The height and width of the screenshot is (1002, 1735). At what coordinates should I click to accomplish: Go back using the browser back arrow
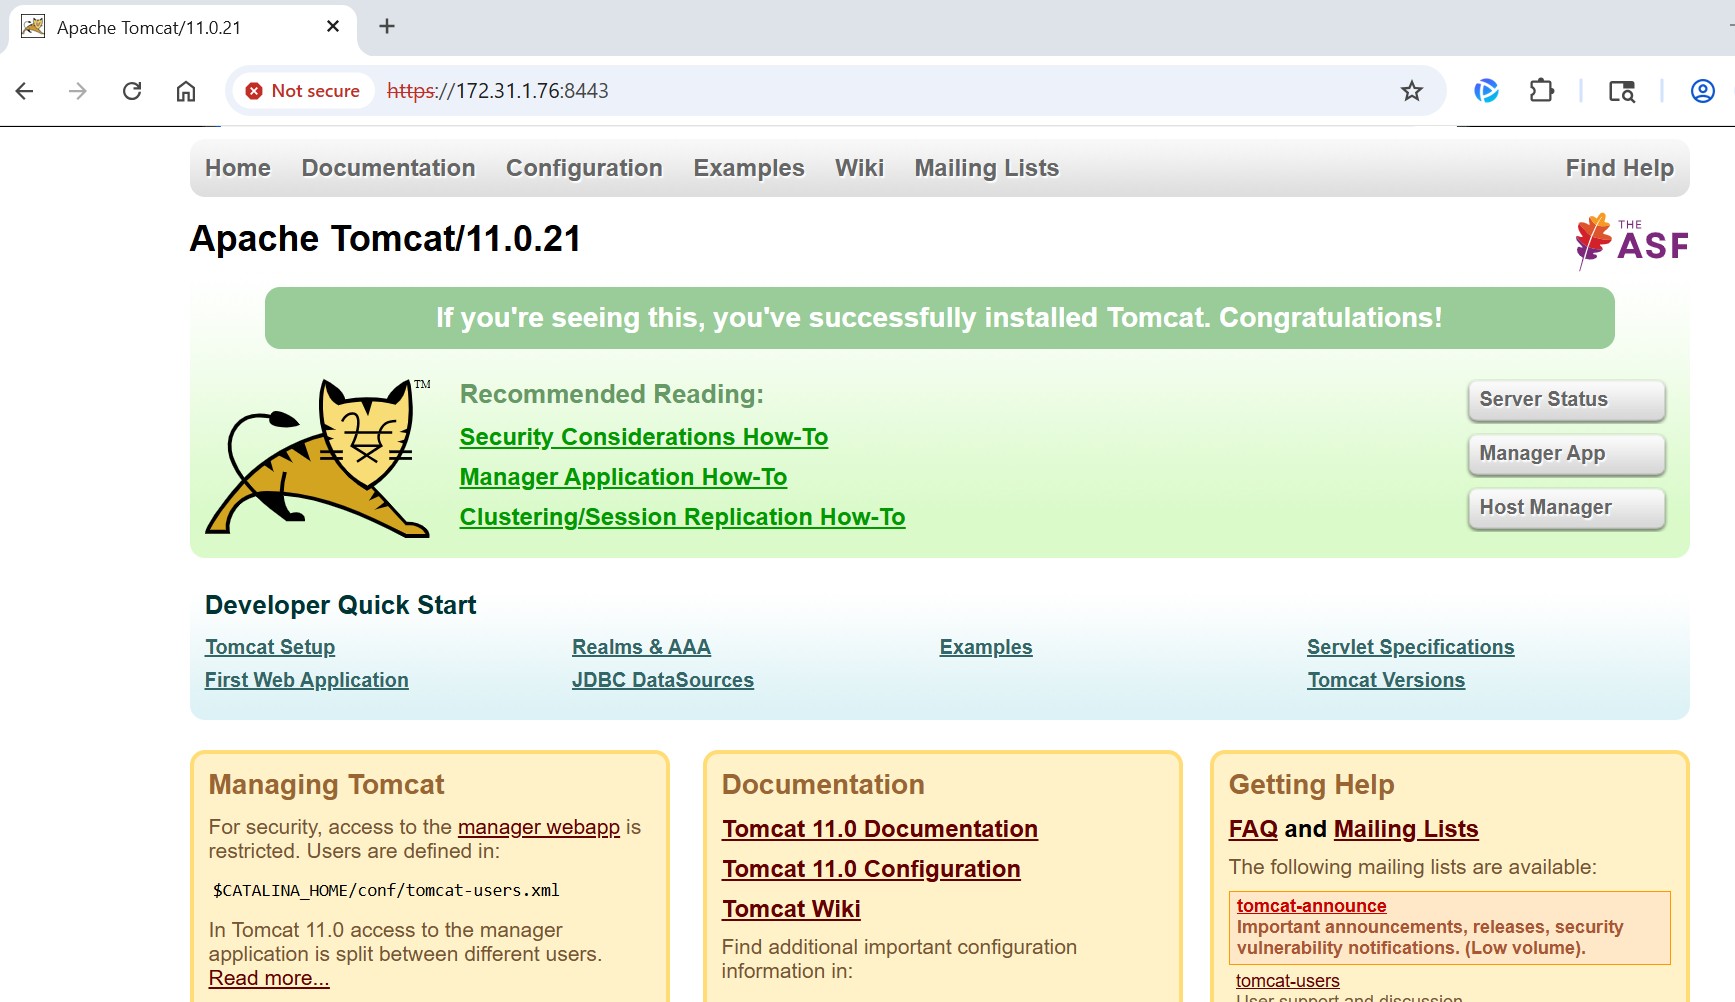click(25, 91)
